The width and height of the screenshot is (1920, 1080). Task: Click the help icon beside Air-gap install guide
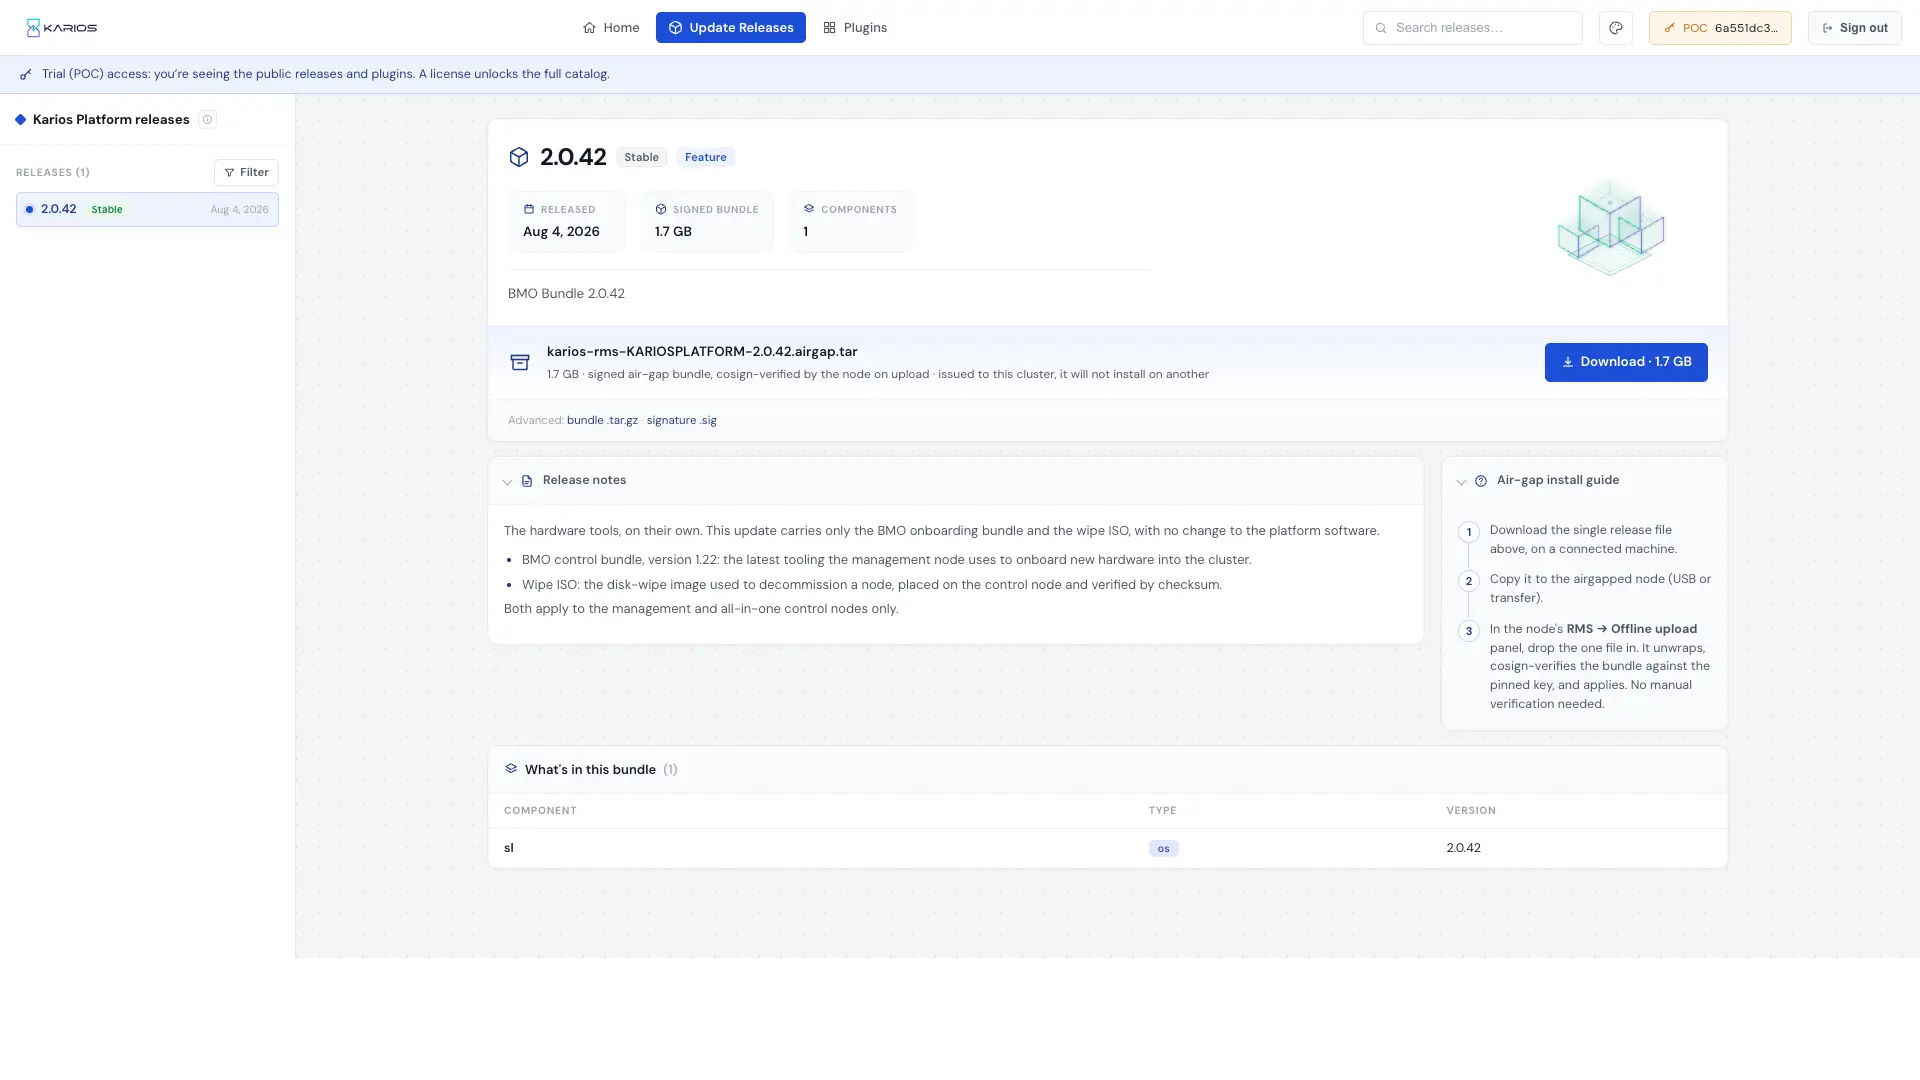tap(1481, 481)
